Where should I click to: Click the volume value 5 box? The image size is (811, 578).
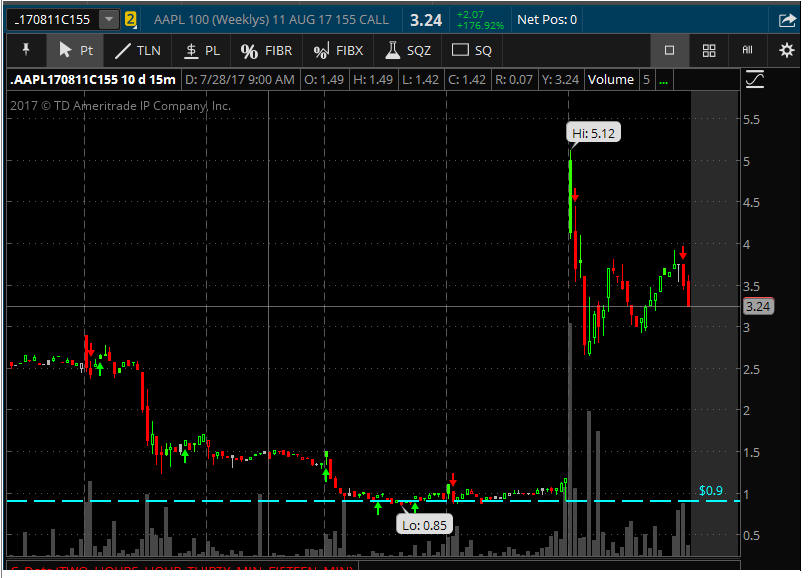646,80
